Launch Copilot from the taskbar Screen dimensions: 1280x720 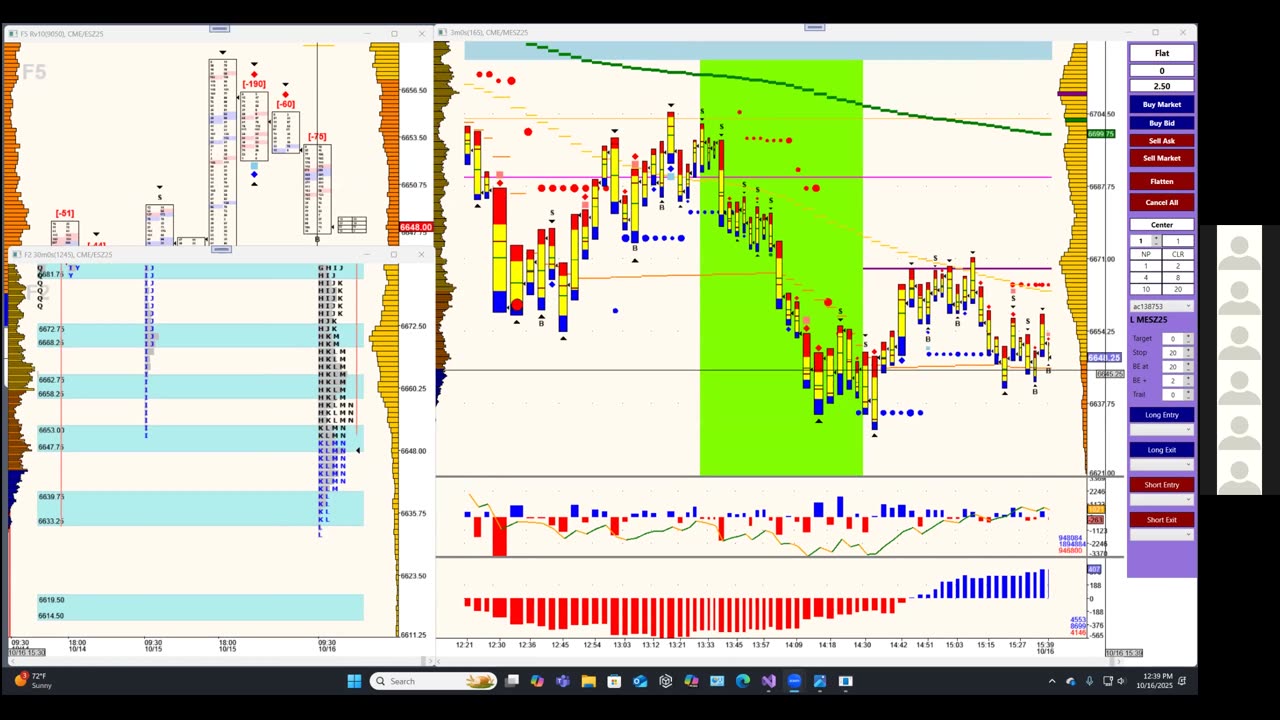(537, 681)
